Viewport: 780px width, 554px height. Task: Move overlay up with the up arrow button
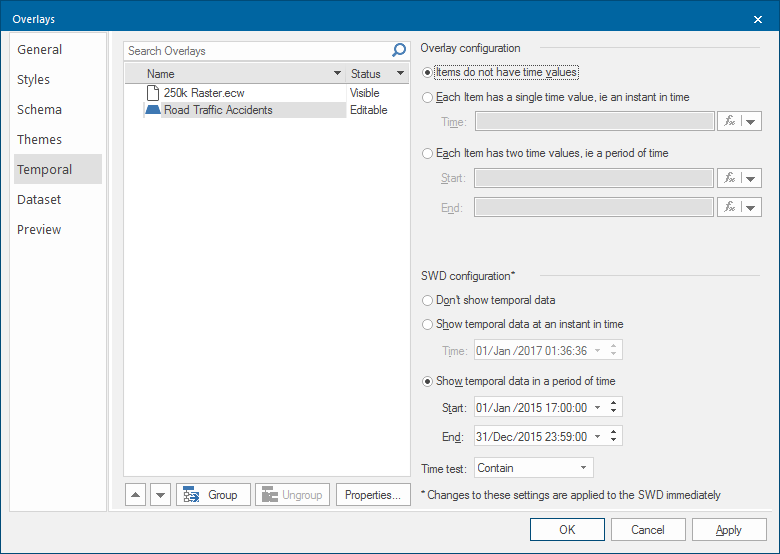pos(135,495)
